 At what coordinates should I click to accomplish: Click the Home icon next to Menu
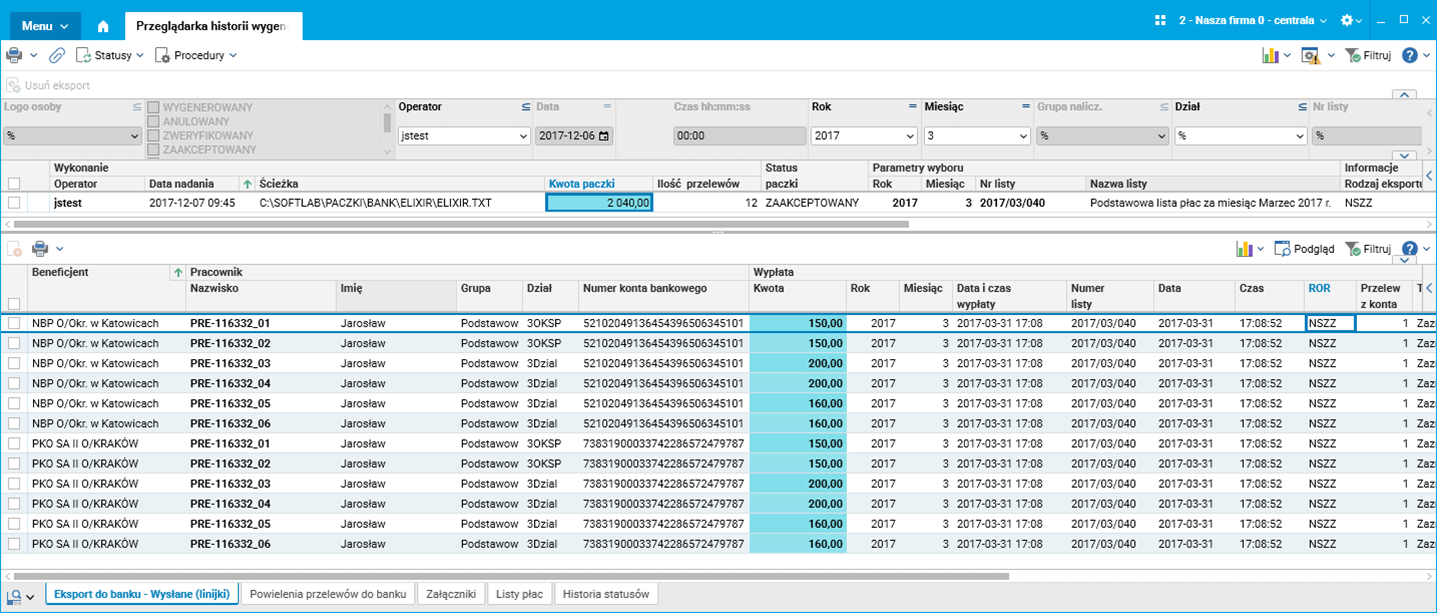coord(103,26)
